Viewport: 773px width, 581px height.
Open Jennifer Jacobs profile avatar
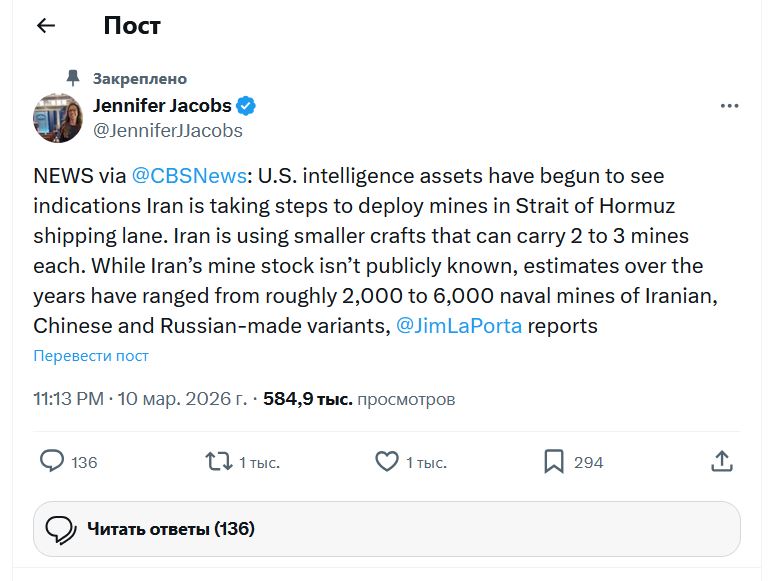coord(58,118)
